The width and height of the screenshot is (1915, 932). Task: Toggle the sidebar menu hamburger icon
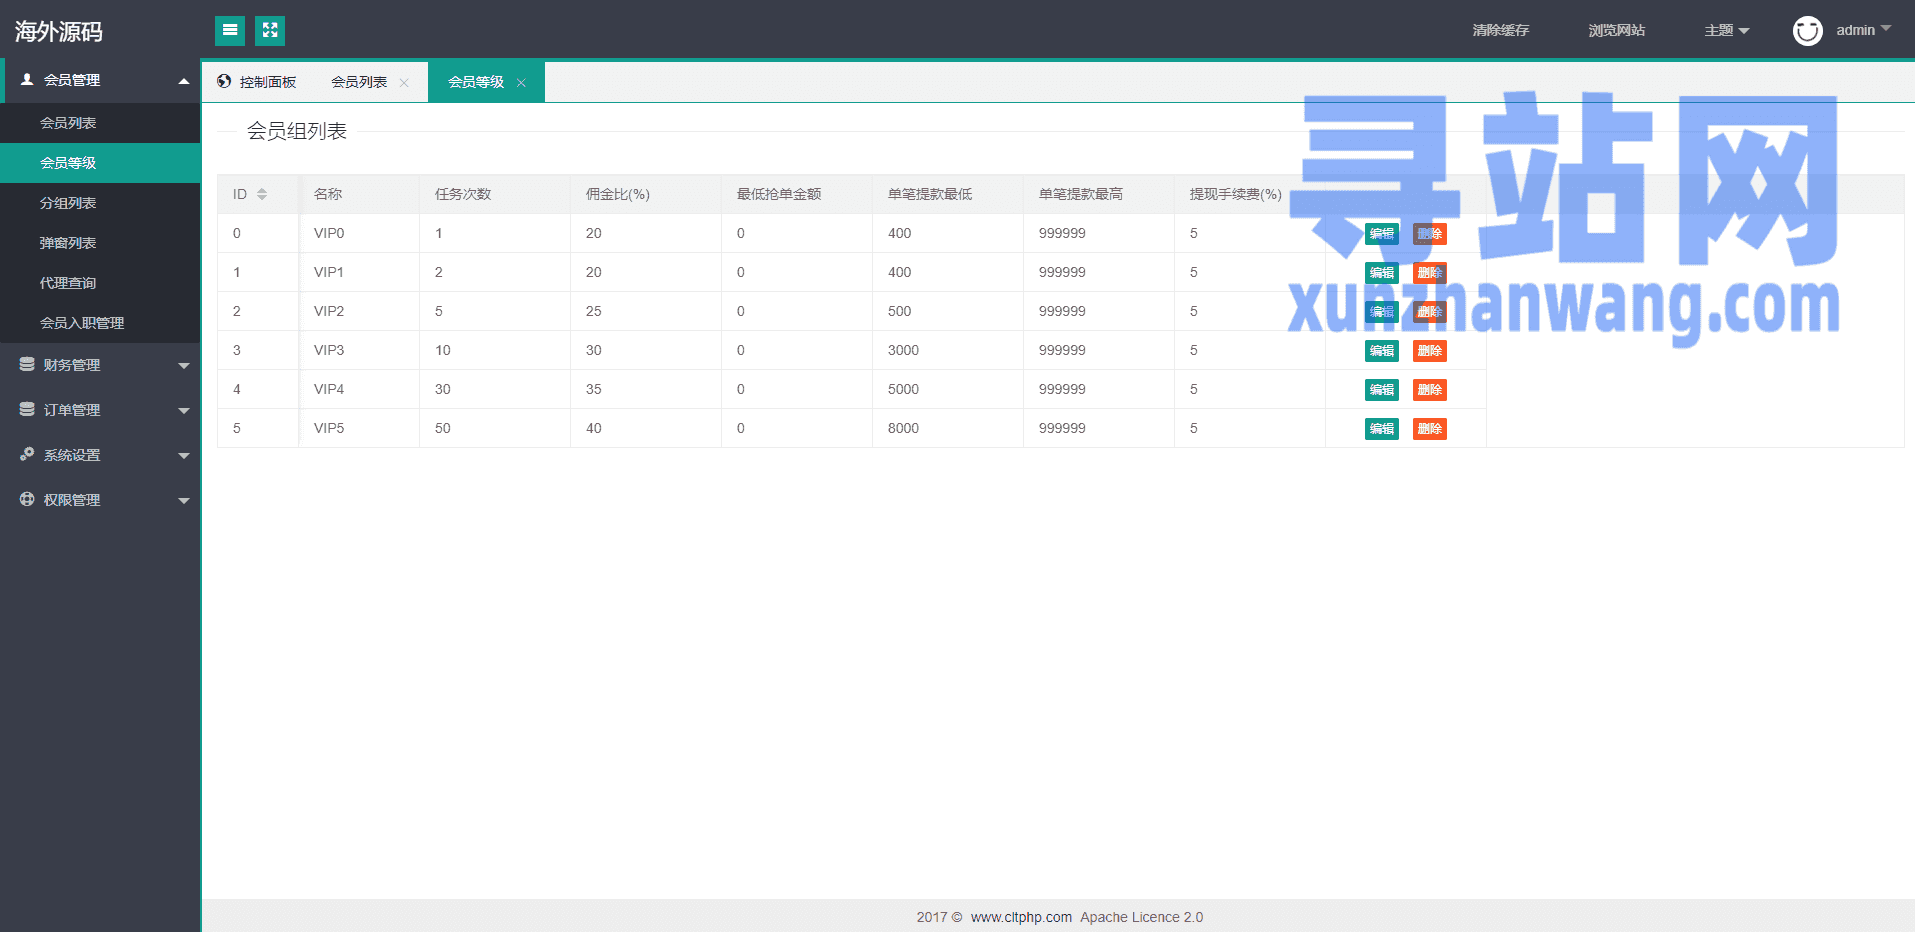click(x=230, y=31)
